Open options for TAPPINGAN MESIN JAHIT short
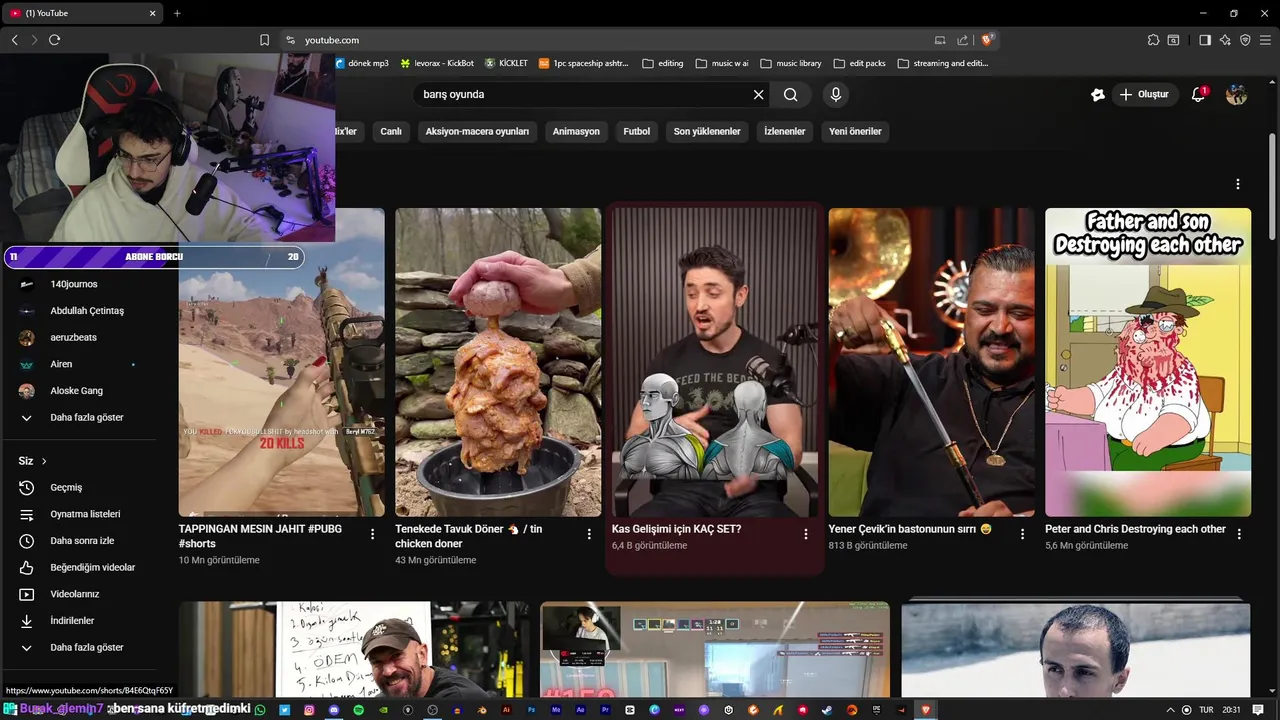Viewport: 1280px width, 720px height. [372, 534]
